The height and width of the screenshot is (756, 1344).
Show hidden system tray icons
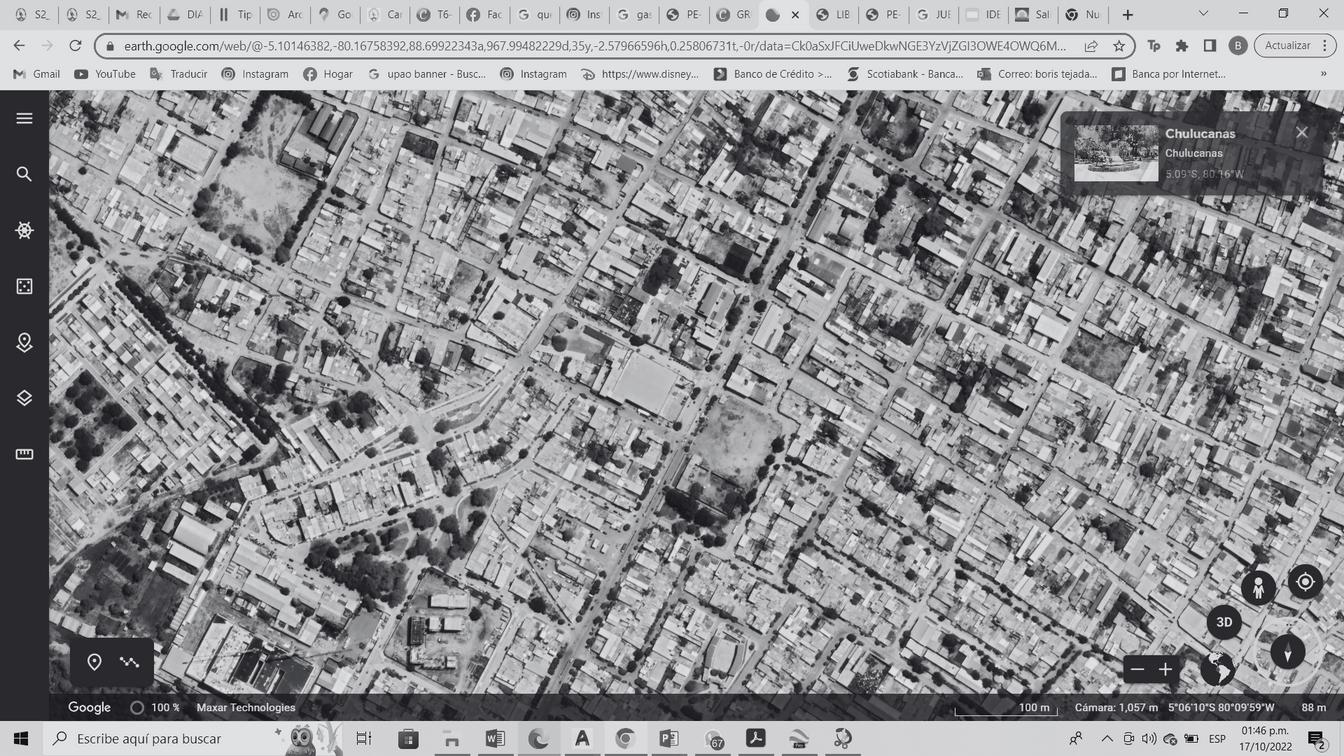(x=1106, y=739)
